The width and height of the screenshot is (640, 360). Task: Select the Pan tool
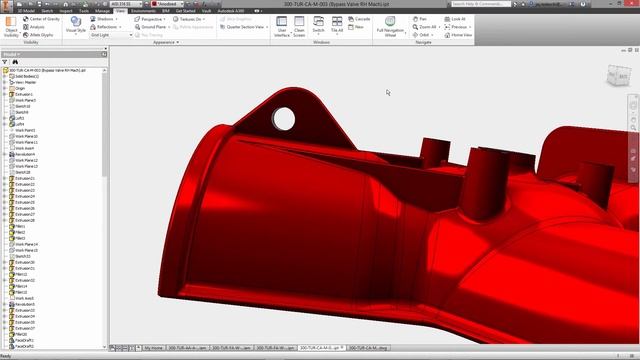pyautogui.click(x=420, y=19)
